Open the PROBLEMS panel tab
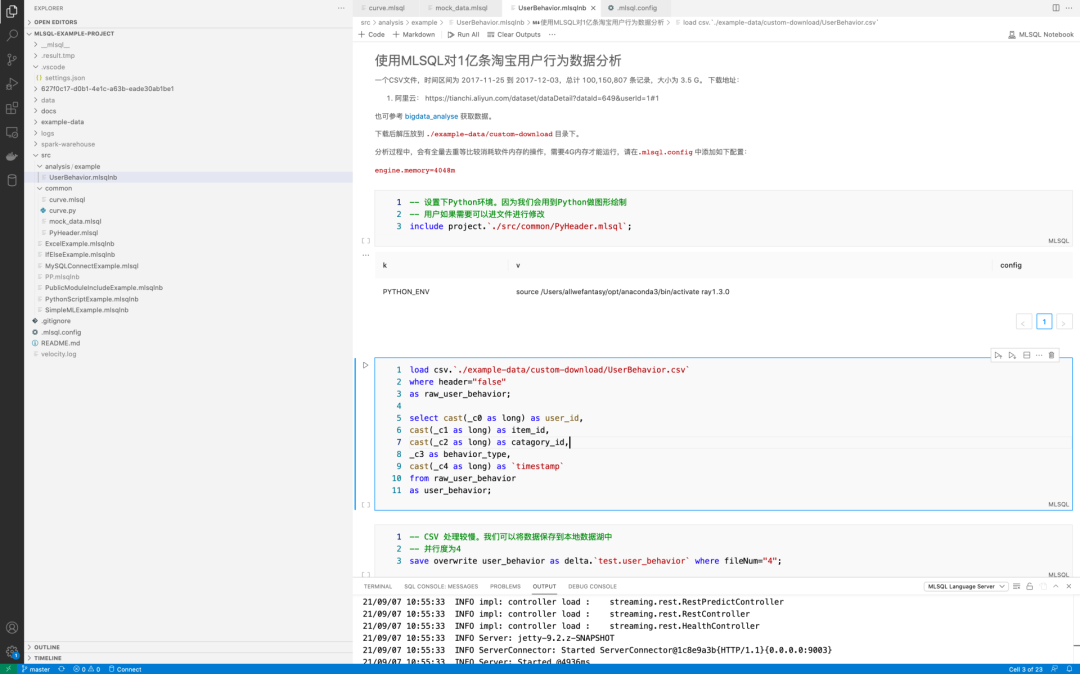 pos(505,587)
